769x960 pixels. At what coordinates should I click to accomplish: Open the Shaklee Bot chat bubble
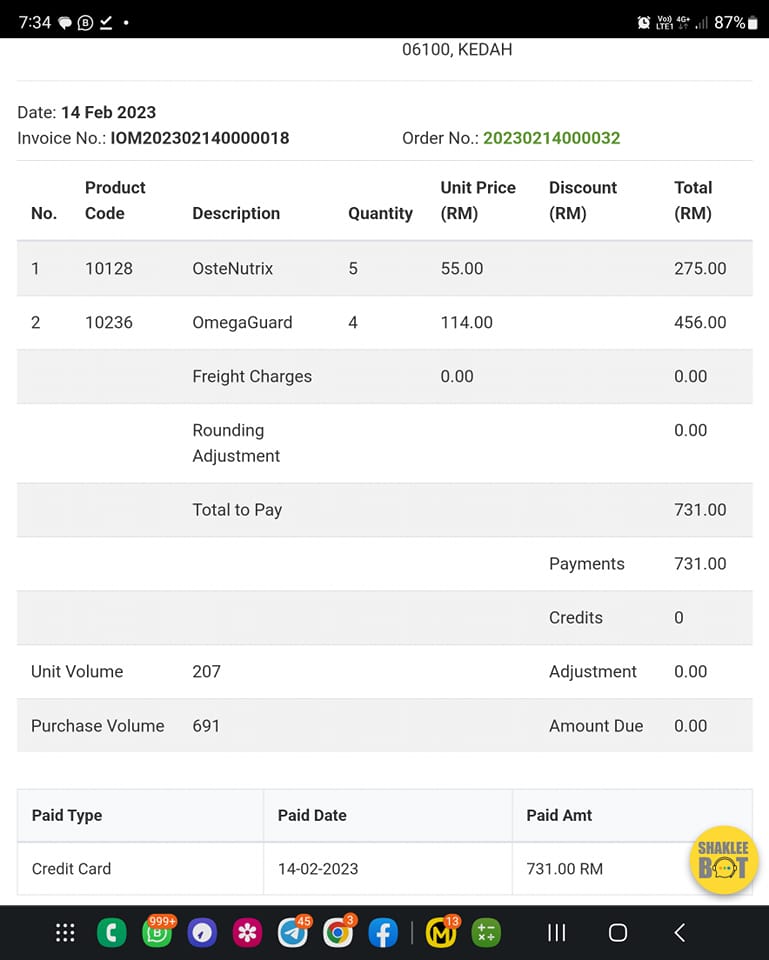point(723,860)
